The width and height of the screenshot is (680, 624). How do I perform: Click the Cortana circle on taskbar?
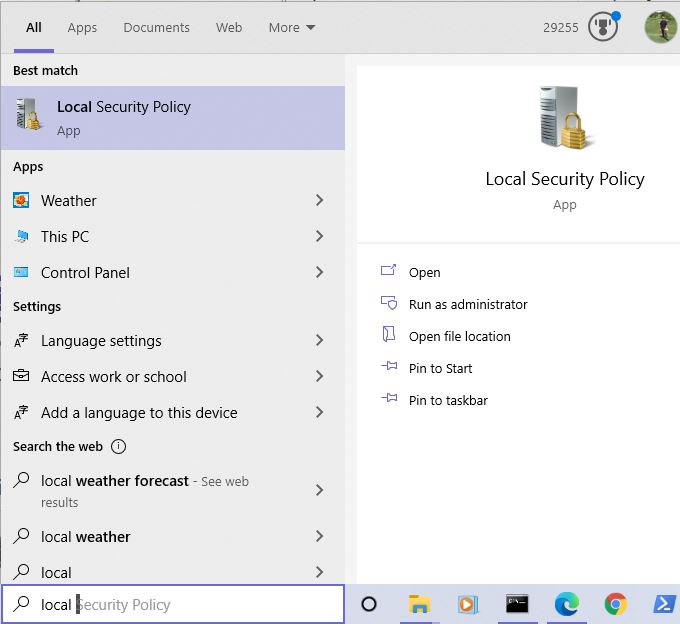tap(369, 604)
